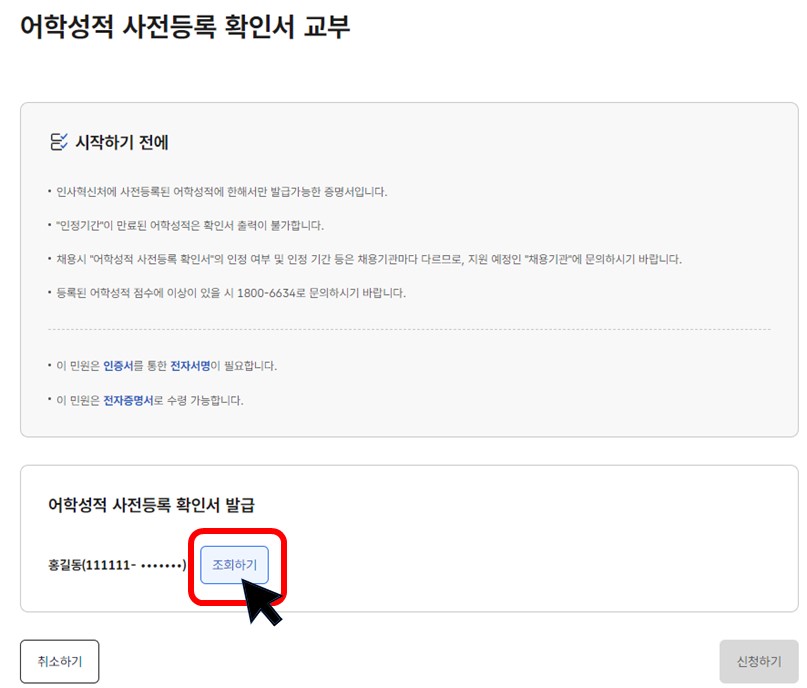Select the heading 시작하기 전에

tap(122, 143)
